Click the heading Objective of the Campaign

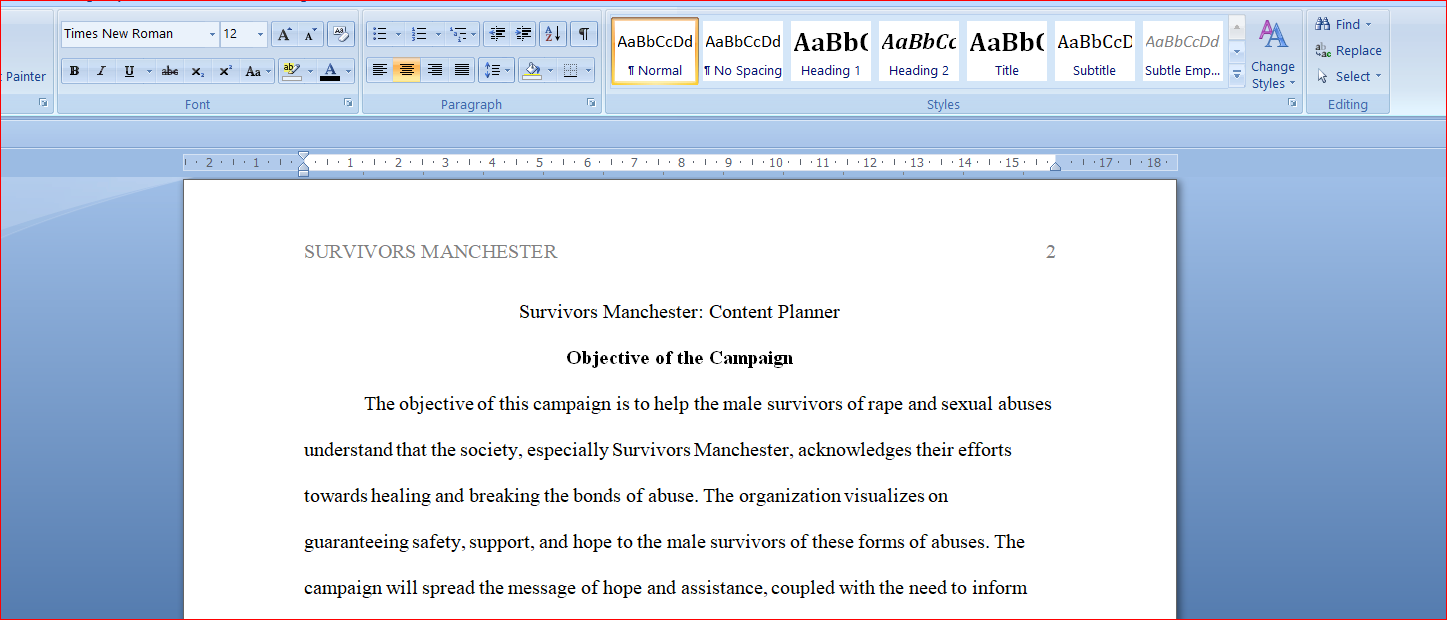click(x=680, y=358)
